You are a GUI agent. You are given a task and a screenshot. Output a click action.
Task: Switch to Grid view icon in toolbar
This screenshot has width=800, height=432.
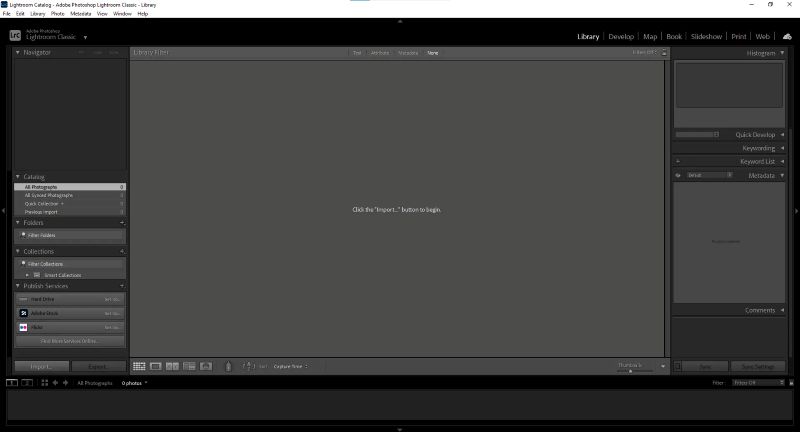(139, 367)
